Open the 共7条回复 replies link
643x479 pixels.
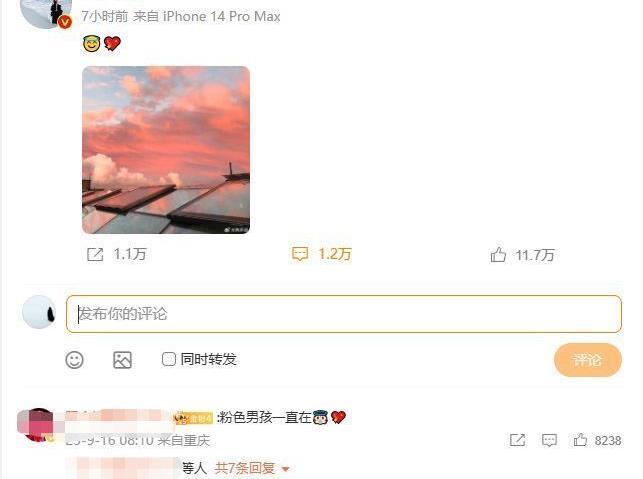(245, 468)
